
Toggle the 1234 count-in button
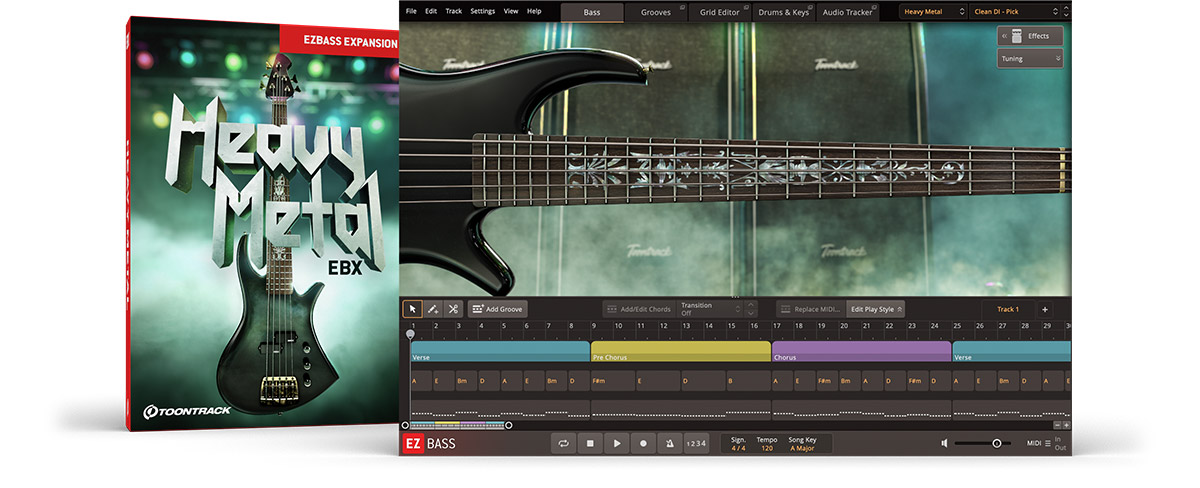click(x=696, y=443)
